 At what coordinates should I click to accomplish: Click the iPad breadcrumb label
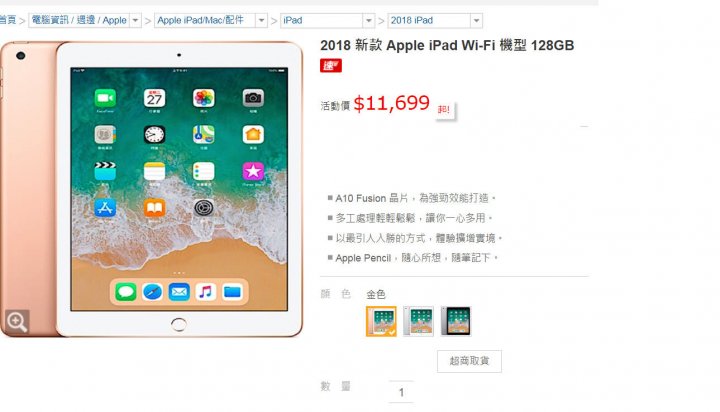(x=293, y=20)
